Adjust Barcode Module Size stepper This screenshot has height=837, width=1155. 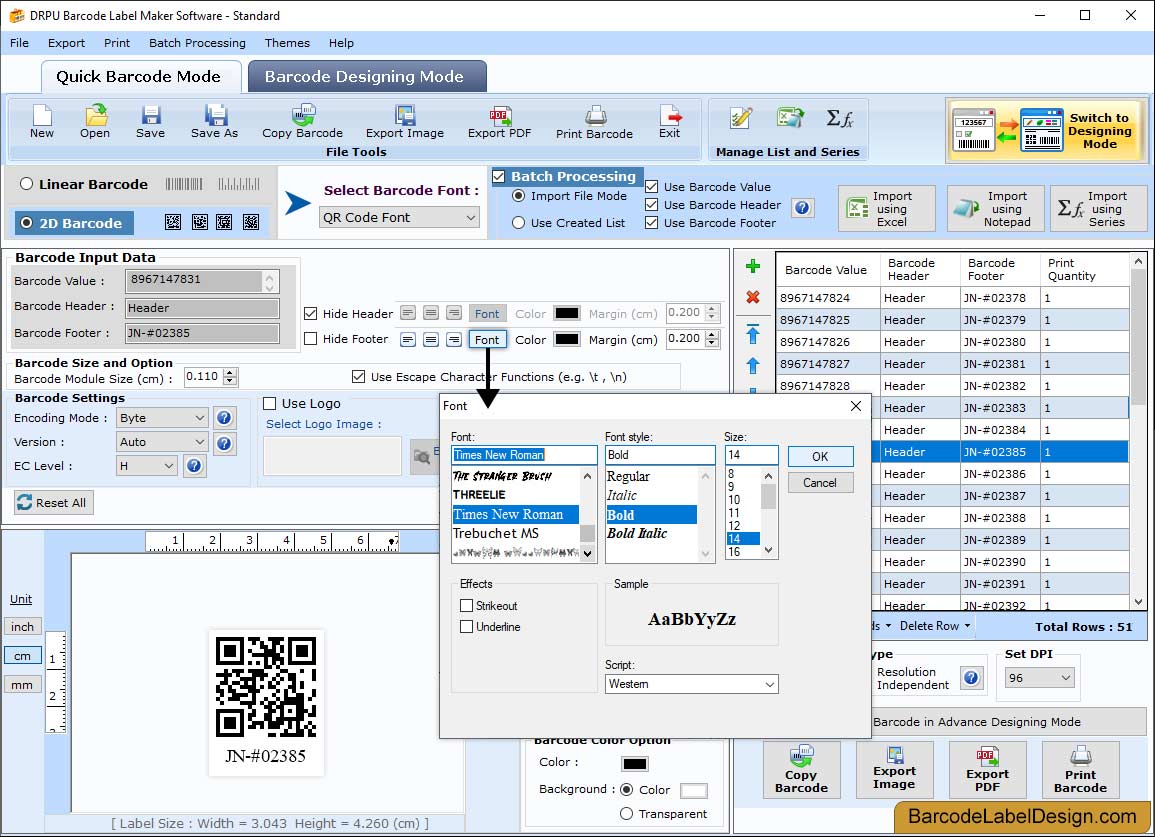click(231, 377)
